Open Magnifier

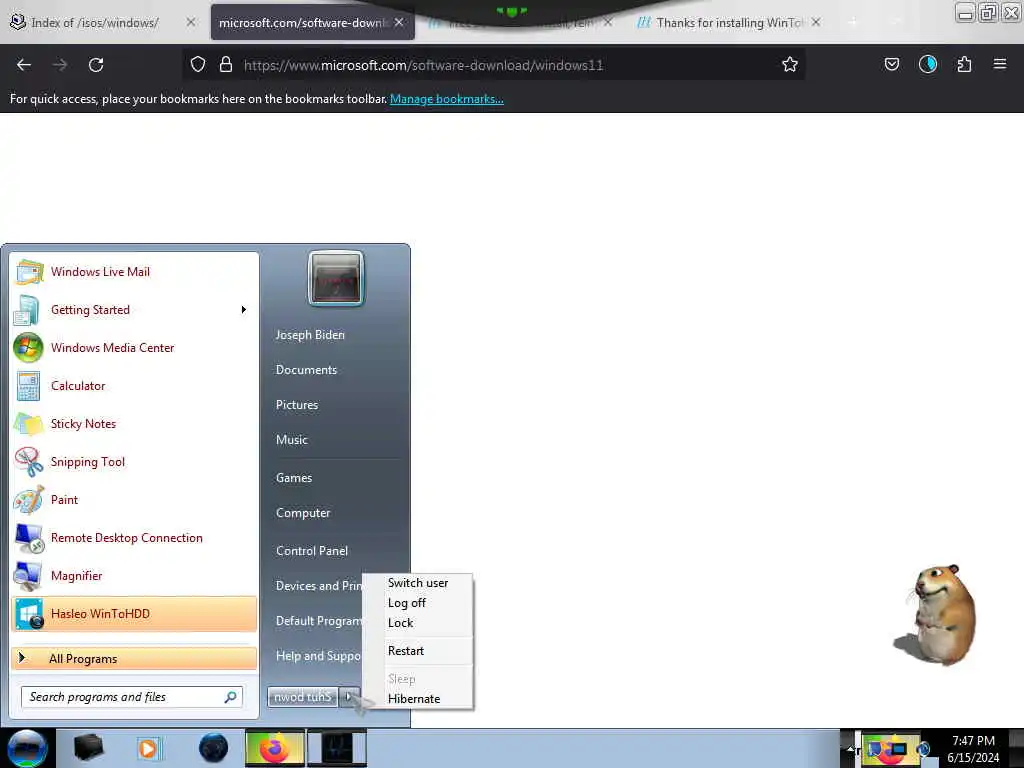pyautogui.click(x=134, y=575)
